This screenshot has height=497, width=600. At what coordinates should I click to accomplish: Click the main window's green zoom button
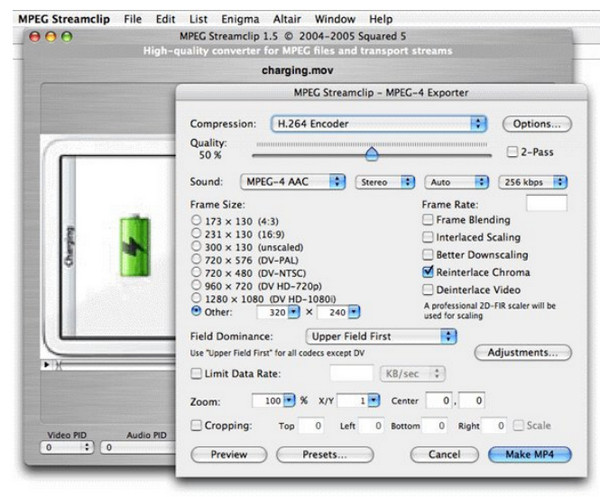[67, 37]
